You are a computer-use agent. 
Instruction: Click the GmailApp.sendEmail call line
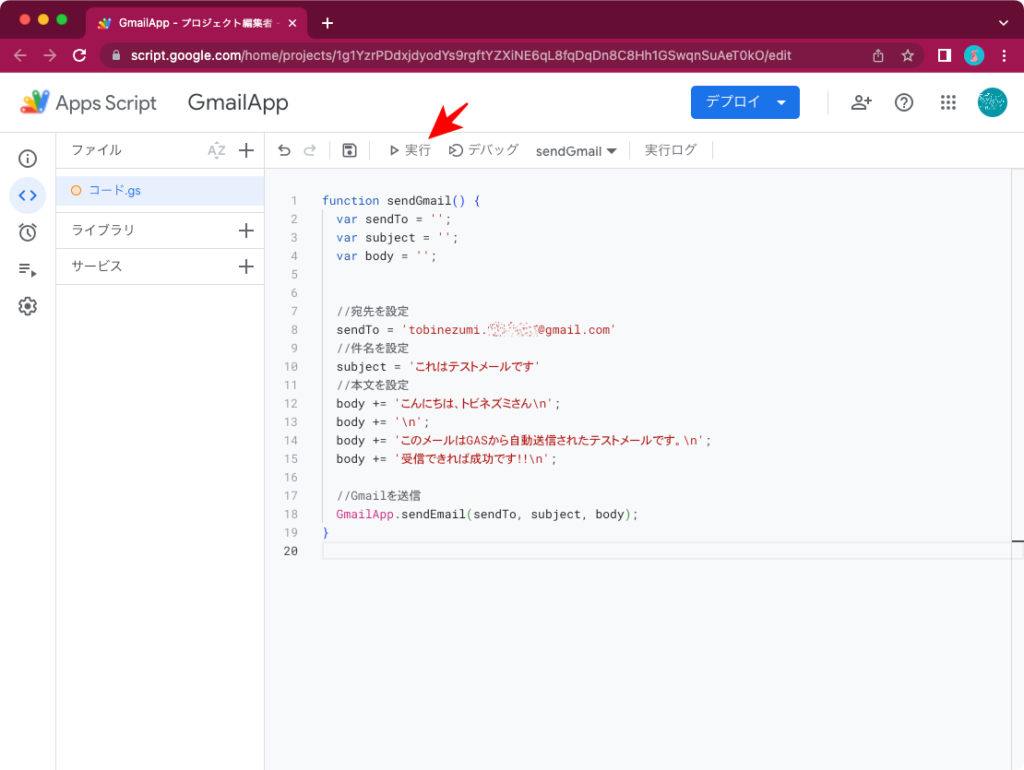tap(487, 515)
